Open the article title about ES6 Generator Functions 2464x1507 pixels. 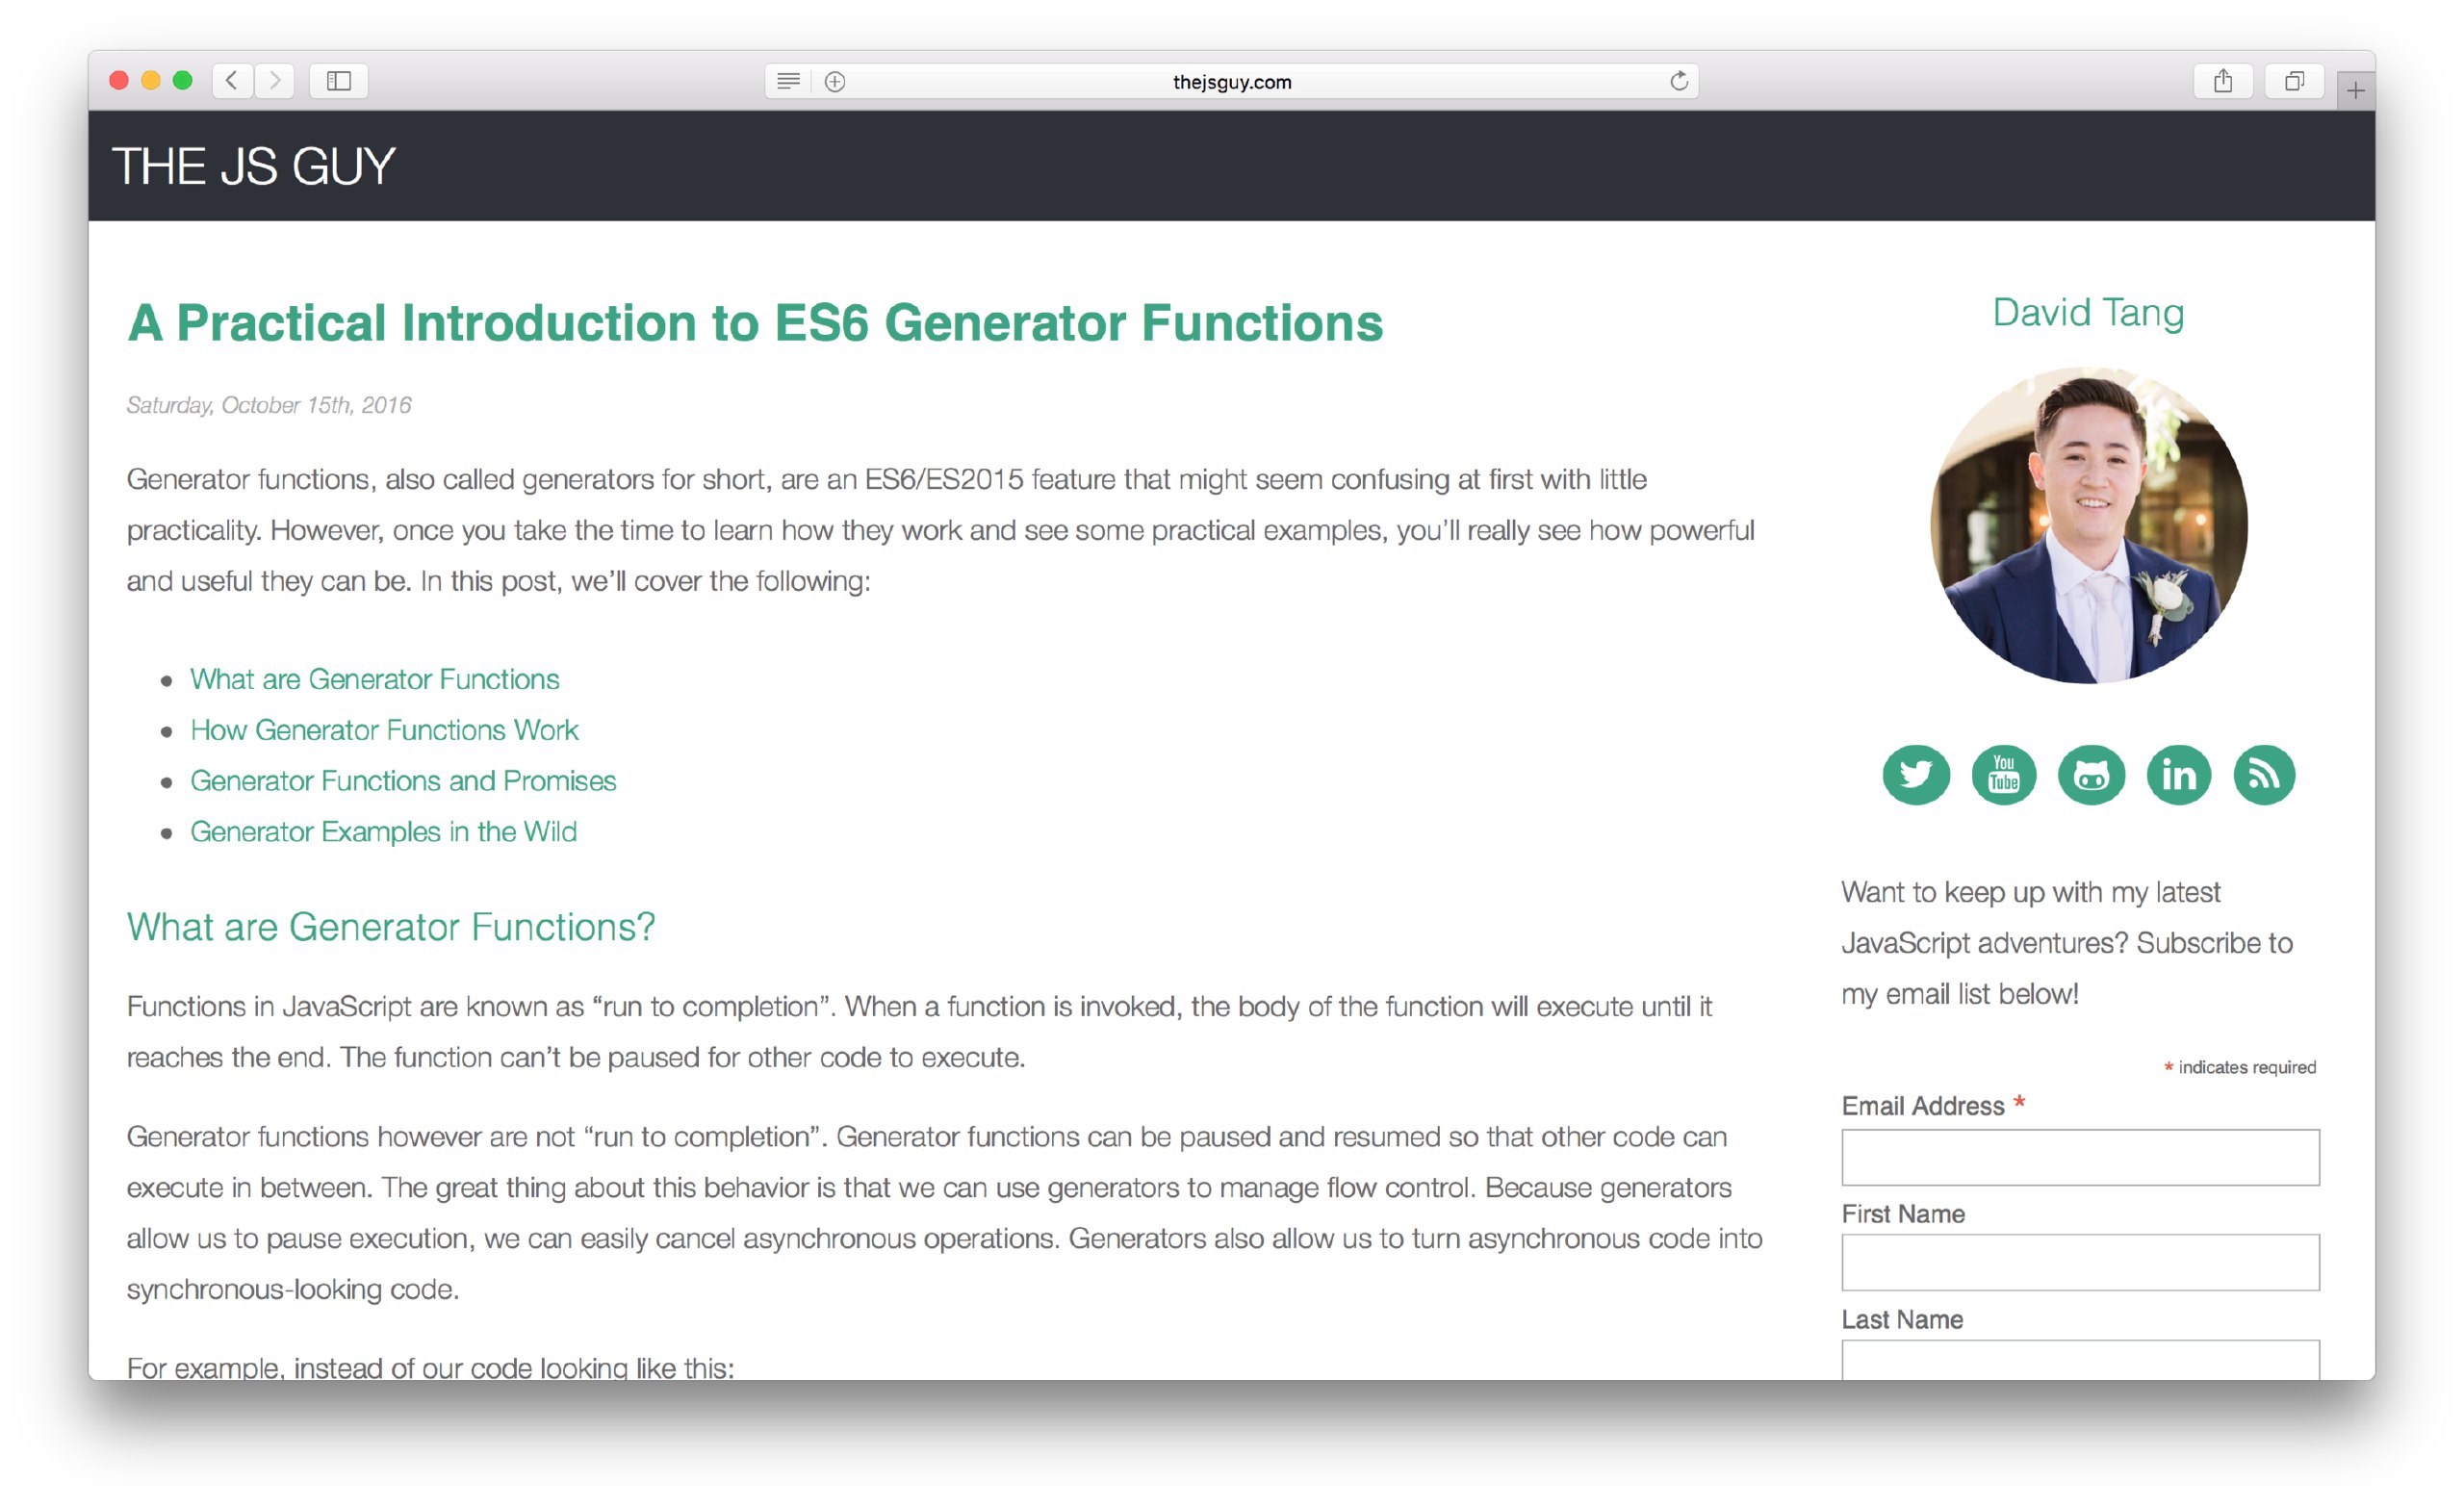pos(755,323)
